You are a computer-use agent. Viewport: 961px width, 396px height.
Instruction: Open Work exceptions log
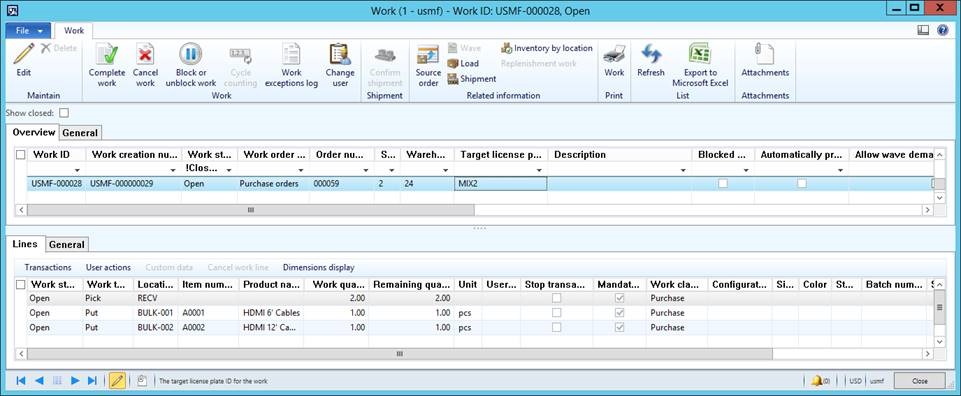(291, 66)
